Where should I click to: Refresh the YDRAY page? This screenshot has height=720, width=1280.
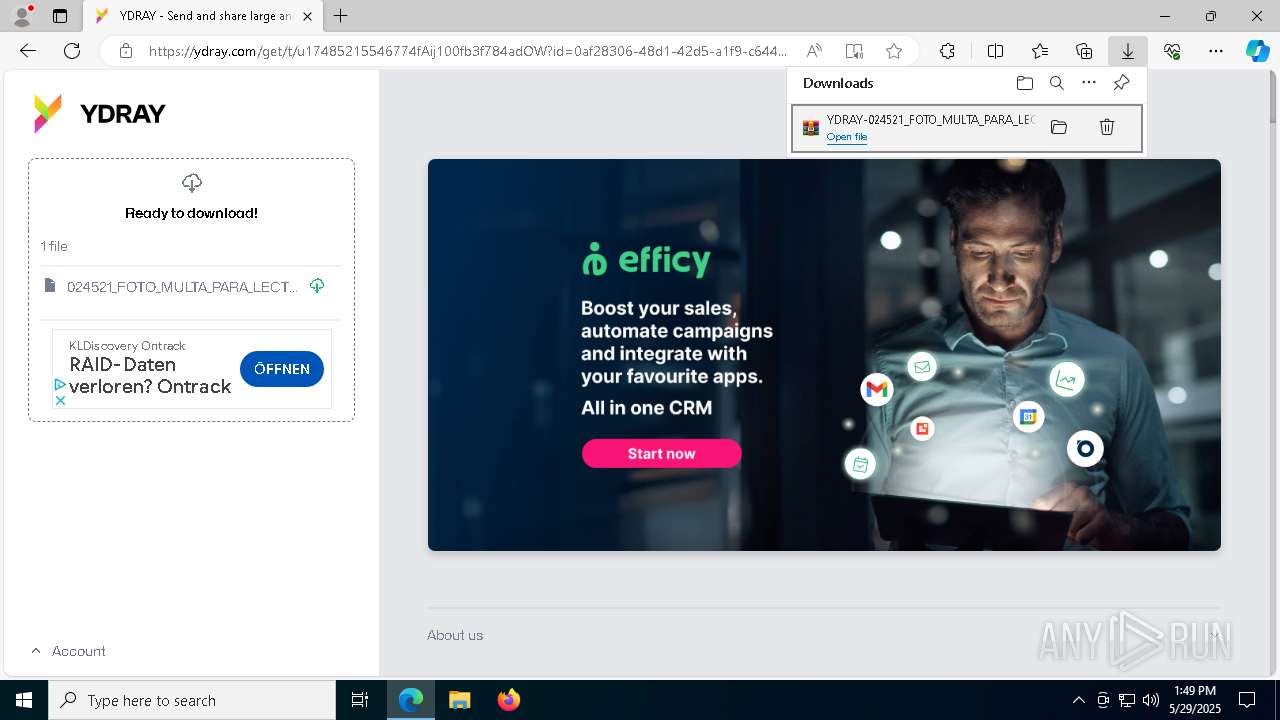(x=72, y=51)
